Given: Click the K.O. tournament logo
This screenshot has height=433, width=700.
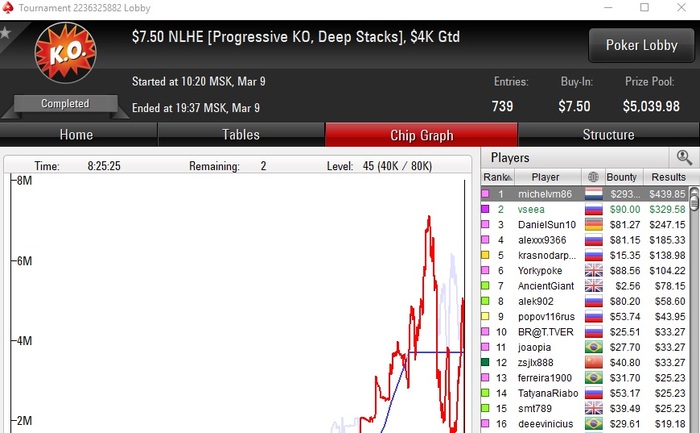Looking at the screenshot, I should tap(66, 53).
